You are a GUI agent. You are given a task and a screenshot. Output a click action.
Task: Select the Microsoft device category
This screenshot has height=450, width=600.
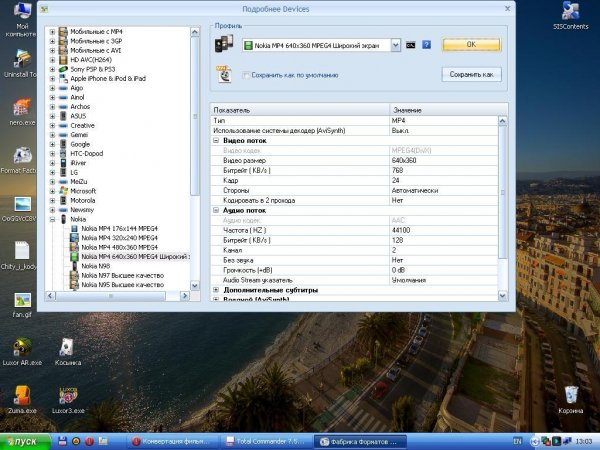click(83, 191)
